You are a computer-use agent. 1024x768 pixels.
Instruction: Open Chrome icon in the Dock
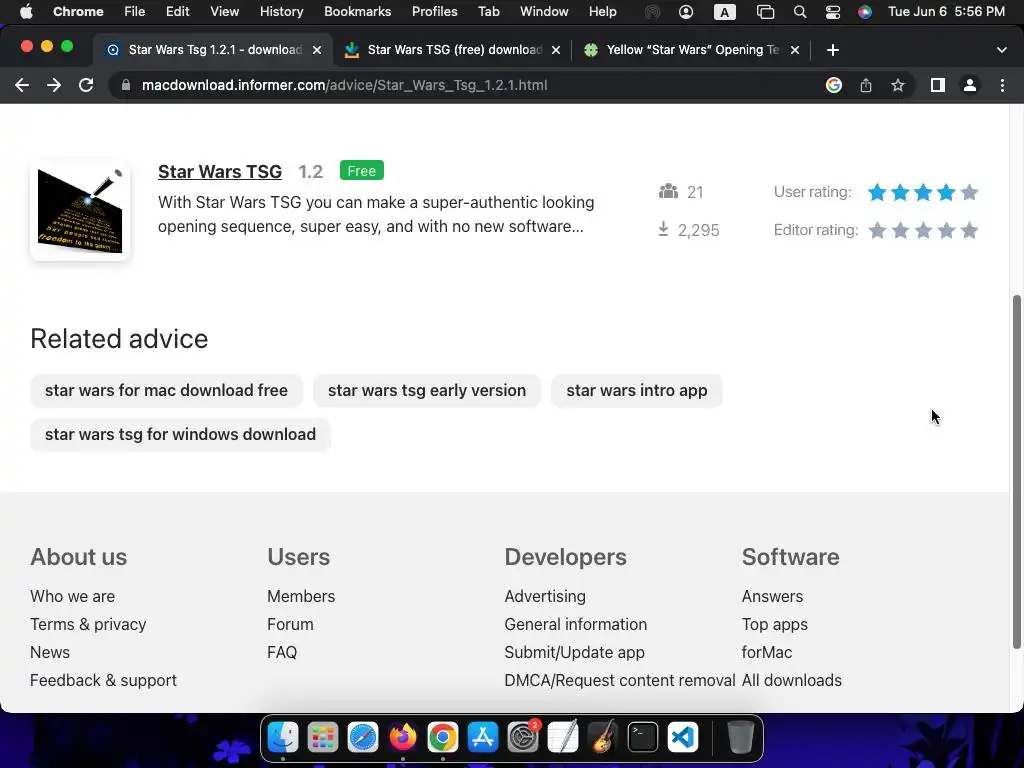pyautogui.click(x=443, y=737)
